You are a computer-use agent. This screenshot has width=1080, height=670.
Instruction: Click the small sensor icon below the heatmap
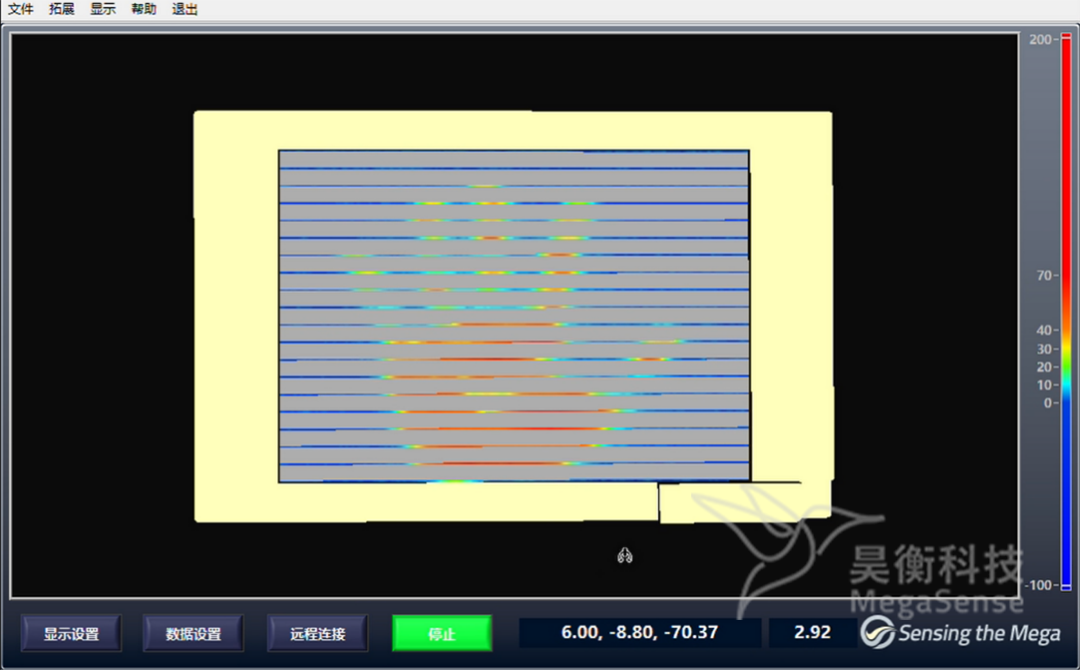[625, 556]
